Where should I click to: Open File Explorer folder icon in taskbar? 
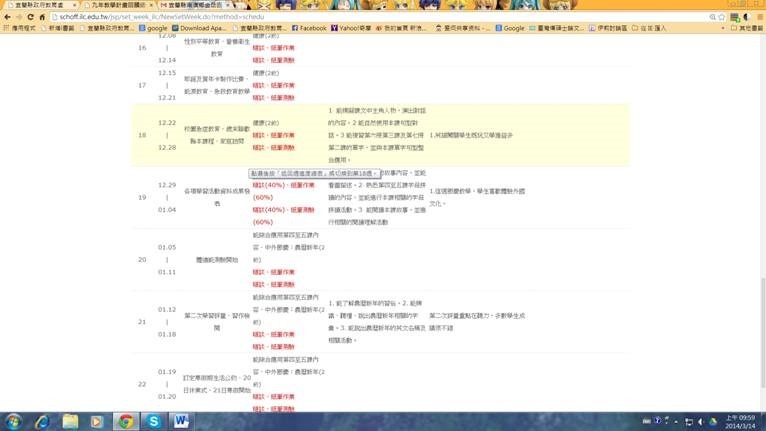tap(70, 420)
